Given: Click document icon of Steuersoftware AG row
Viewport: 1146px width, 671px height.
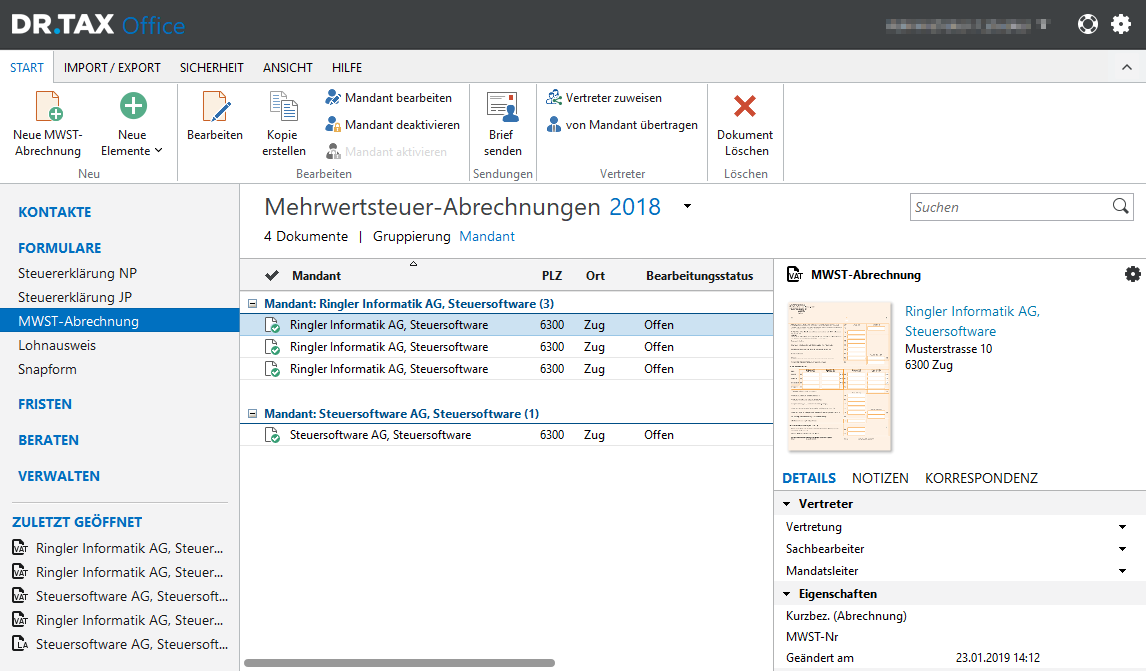Looking at the screenshot, I should pos(272,436).
